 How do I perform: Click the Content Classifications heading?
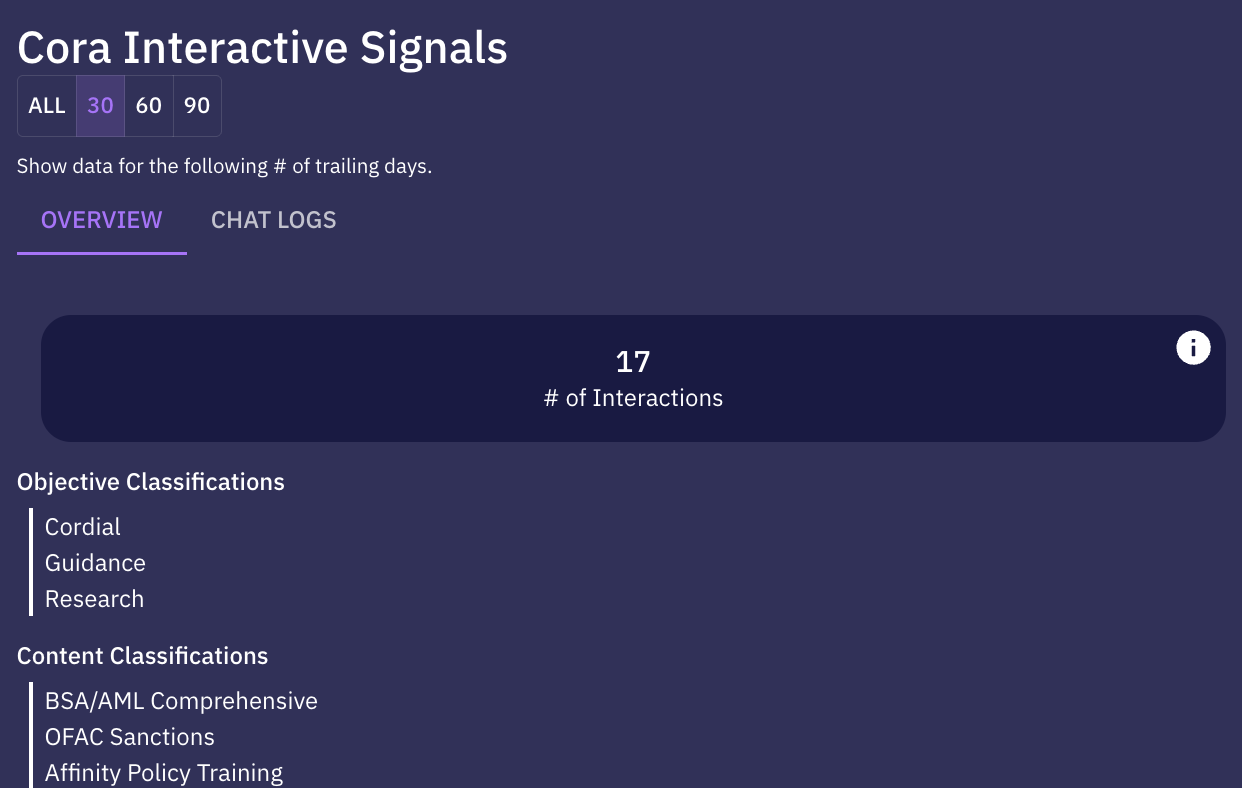point(143,656)
